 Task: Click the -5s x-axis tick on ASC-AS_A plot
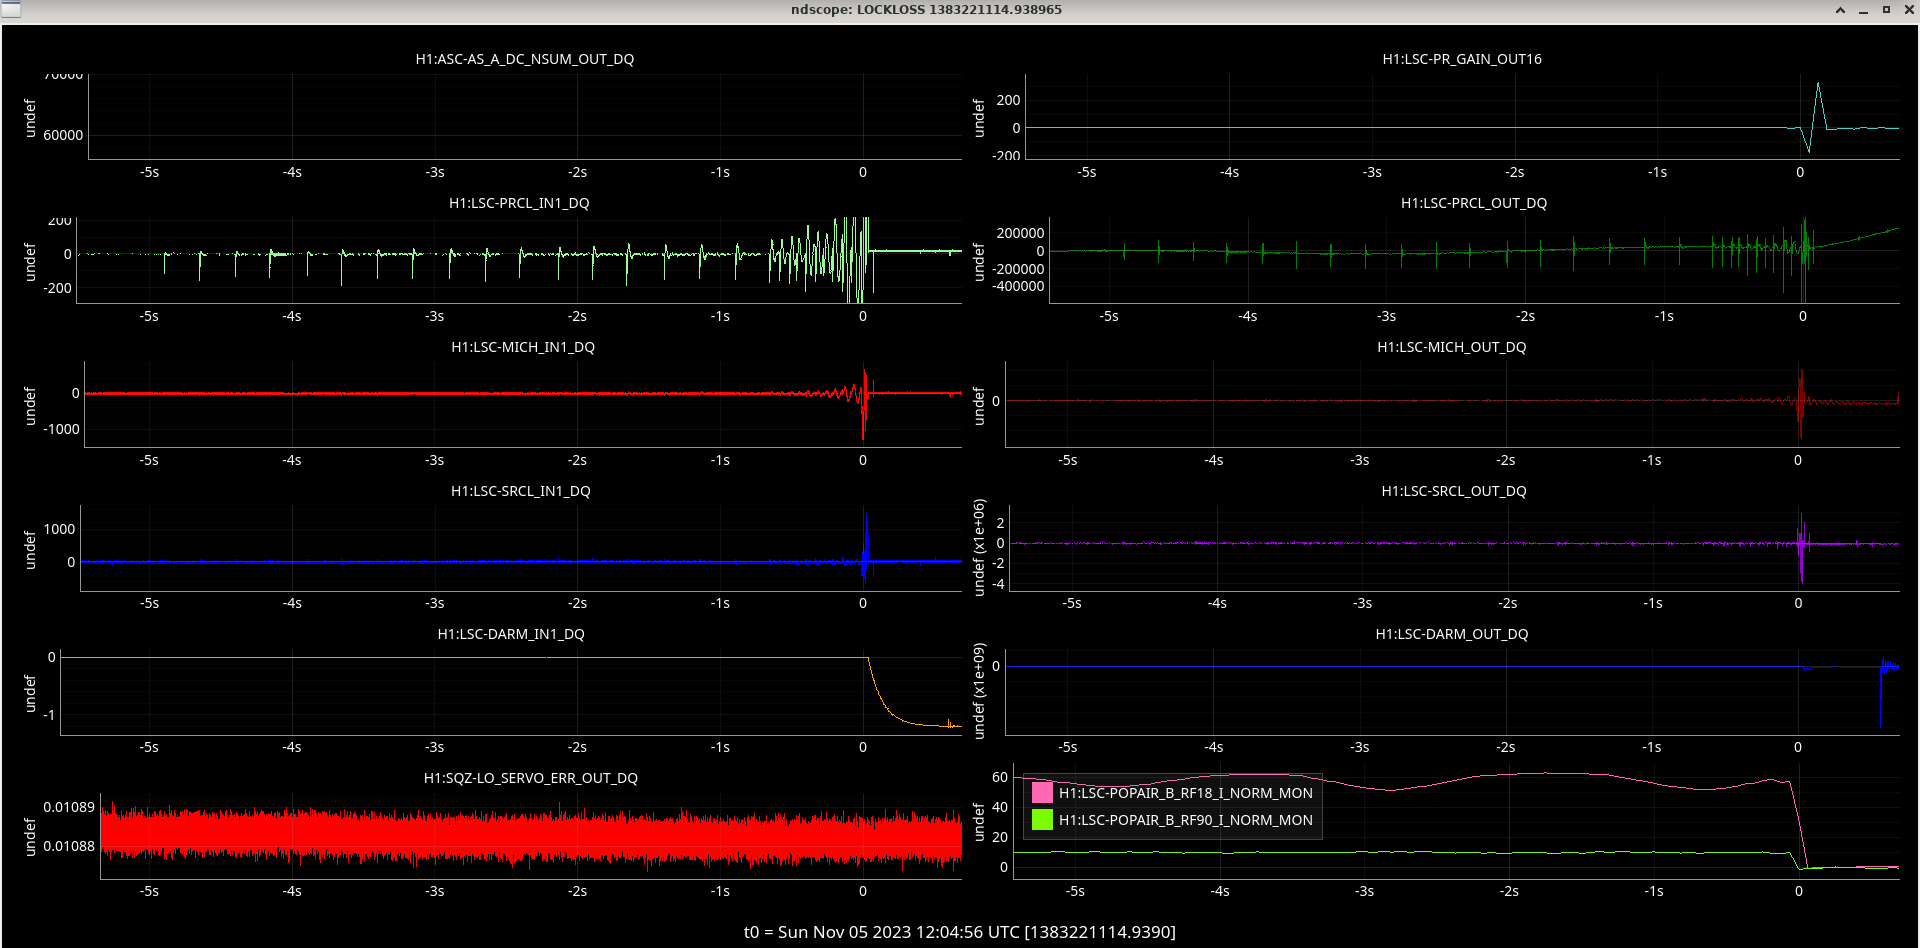point(149,172)
